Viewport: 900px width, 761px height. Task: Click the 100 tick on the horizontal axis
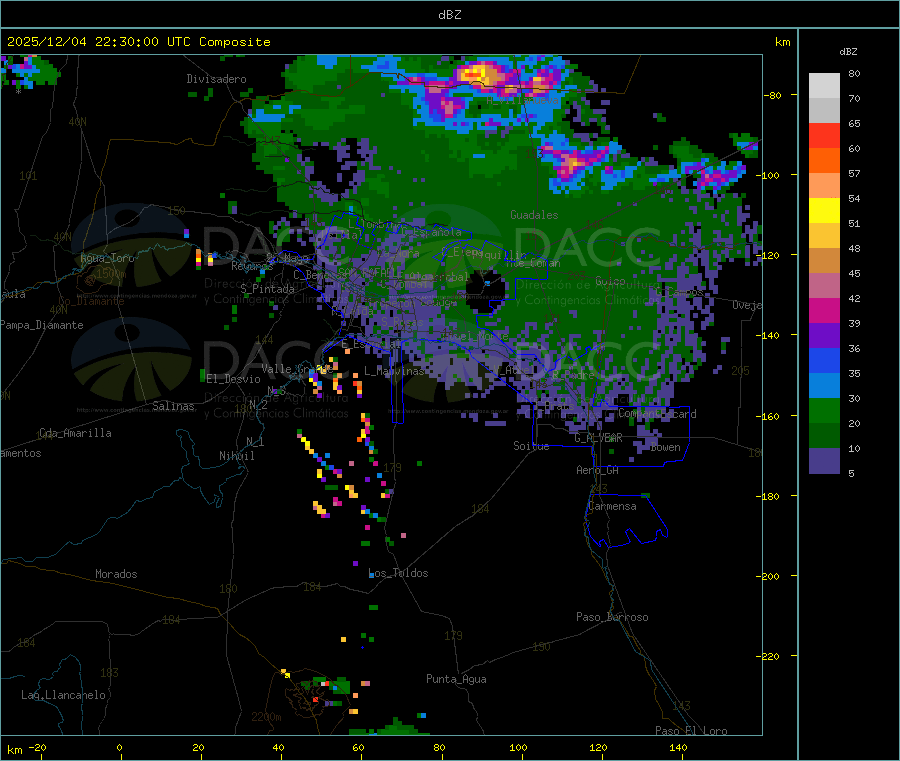point(518,747)
